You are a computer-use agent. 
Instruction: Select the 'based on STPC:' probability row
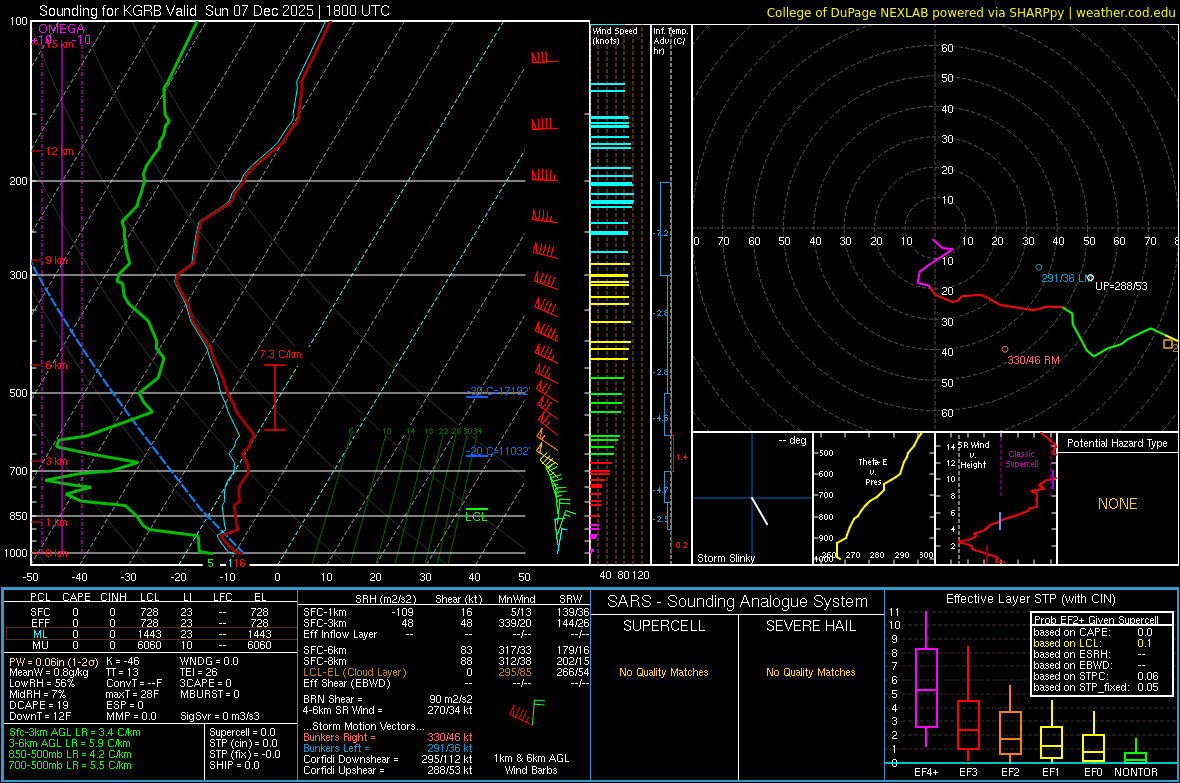(1096, 676)
